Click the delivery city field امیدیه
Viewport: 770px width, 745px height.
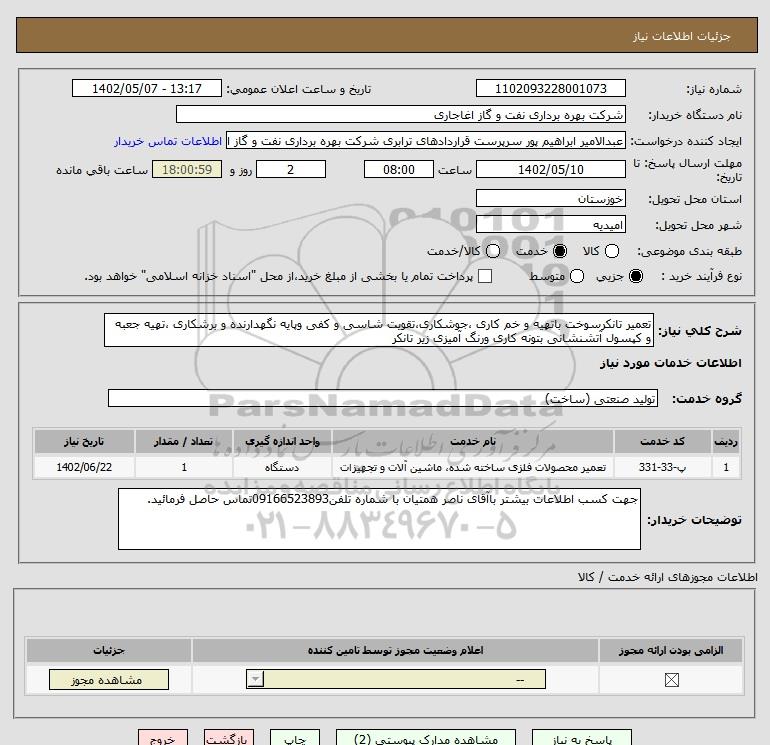click(x=550, y=225)
